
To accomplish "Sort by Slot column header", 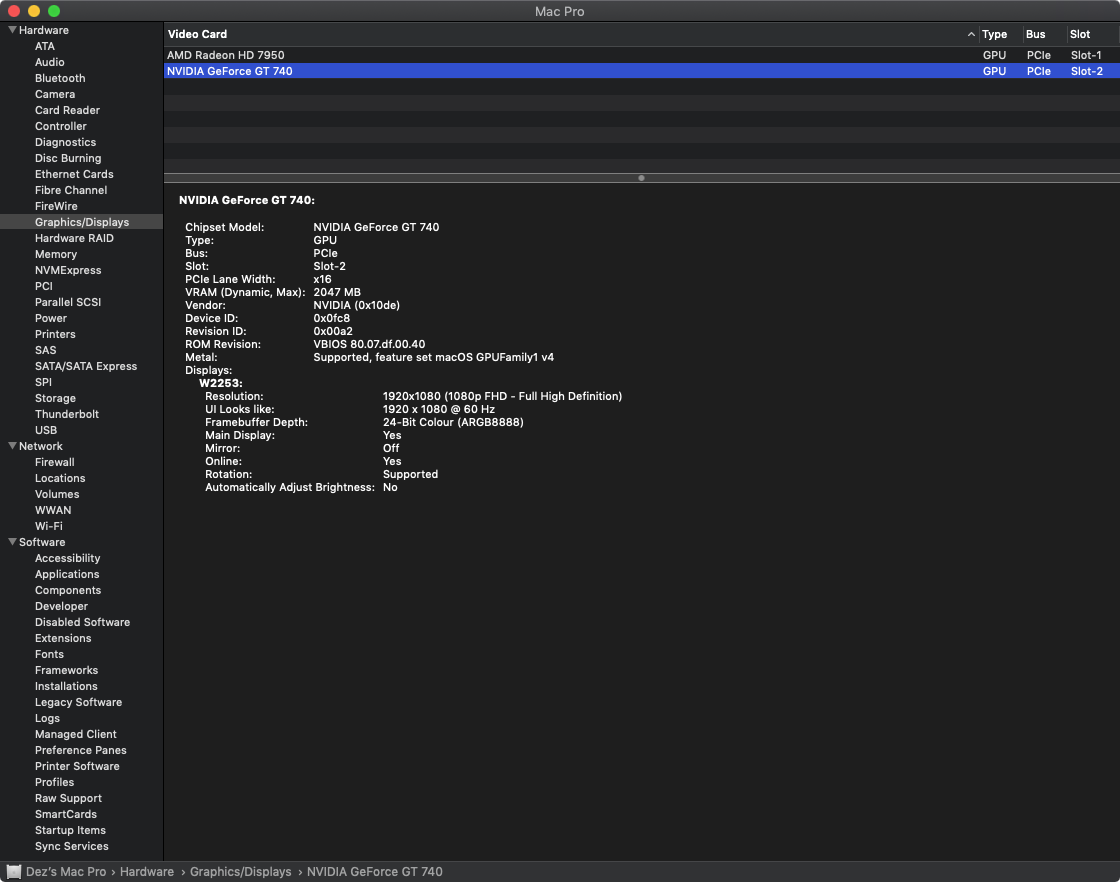I will [x=1079, y=34].
